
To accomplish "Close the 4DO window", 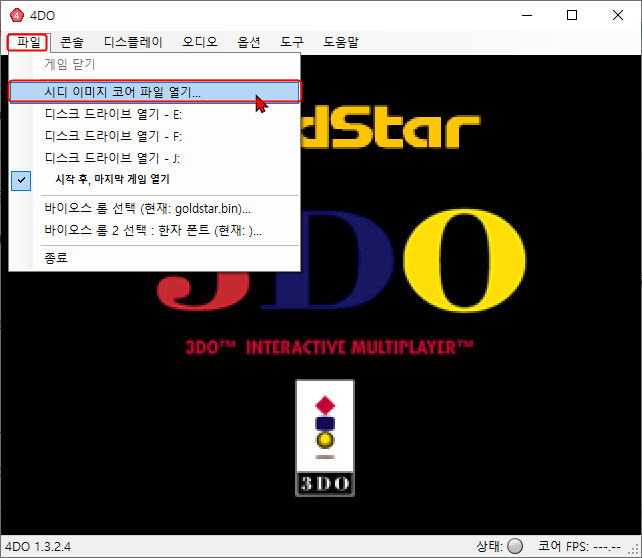I will tap(617, 16).
